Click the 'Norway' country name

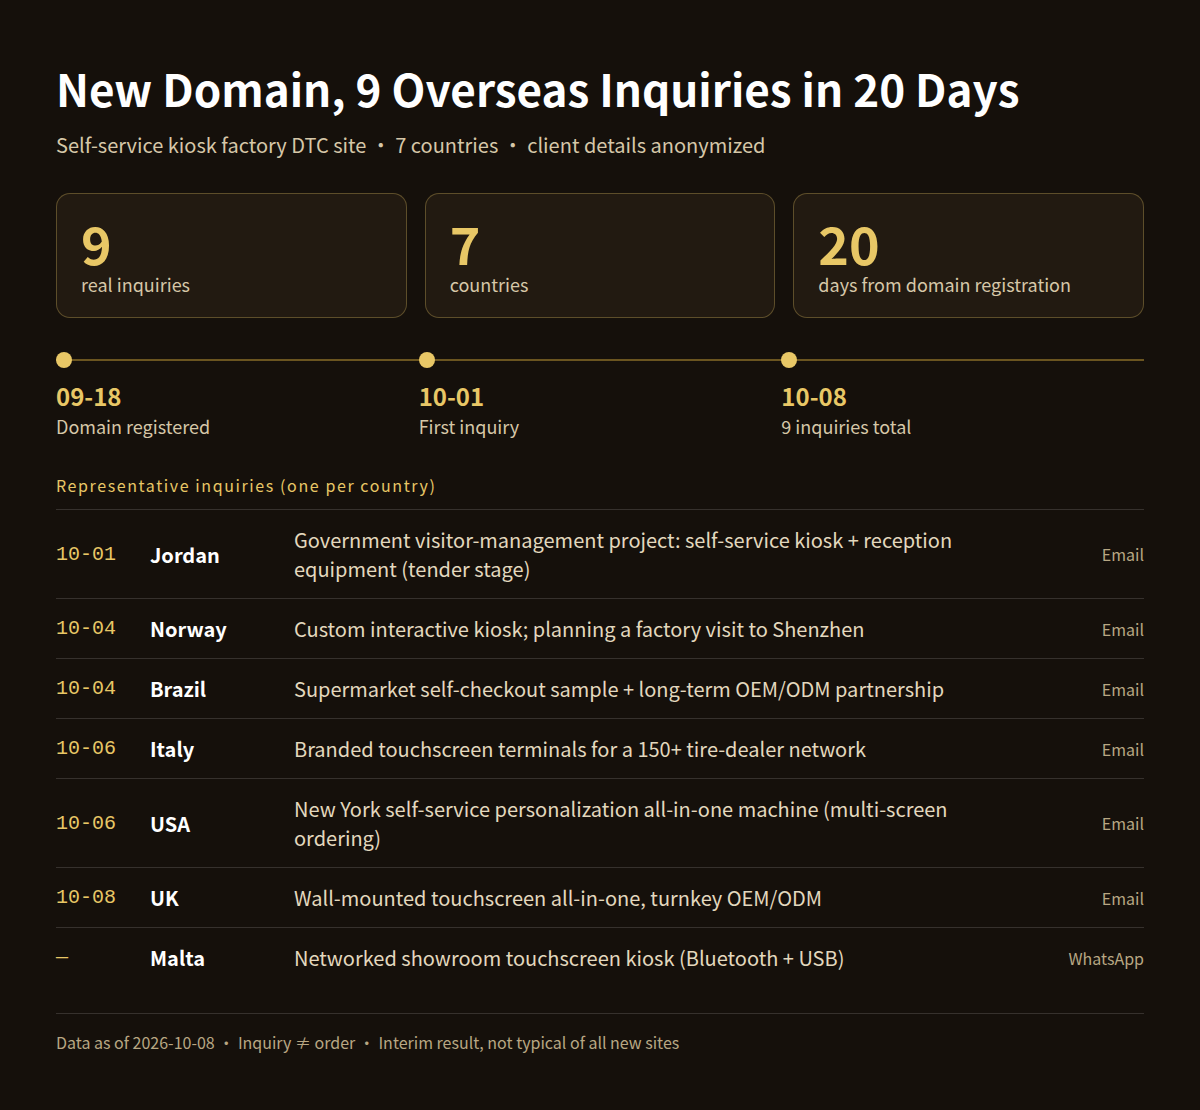click(189, 630)
